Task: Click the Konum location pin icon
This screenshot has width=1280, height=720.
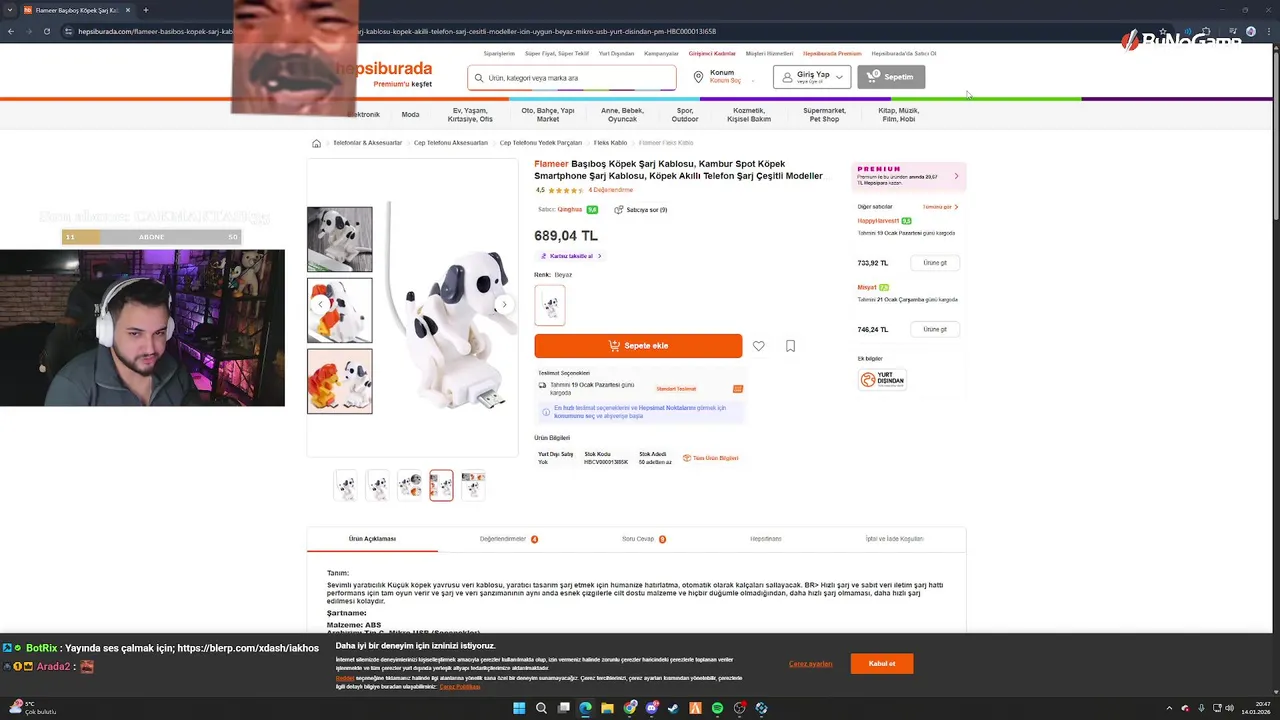Action: tap(698, 77)
